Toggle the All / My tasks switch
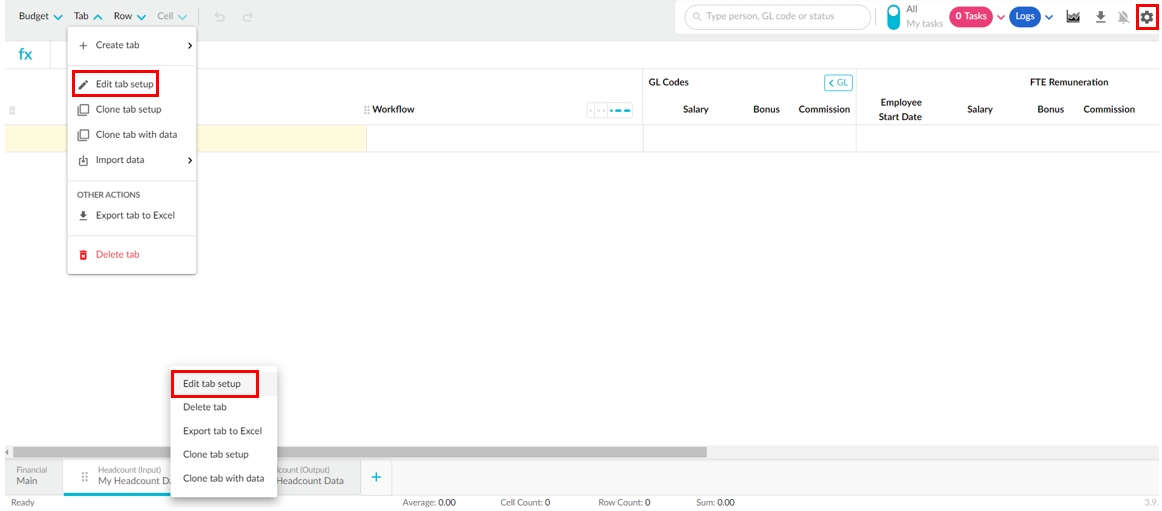The width and height of the screenshot is (1162, 511). [x=893, y=17]
